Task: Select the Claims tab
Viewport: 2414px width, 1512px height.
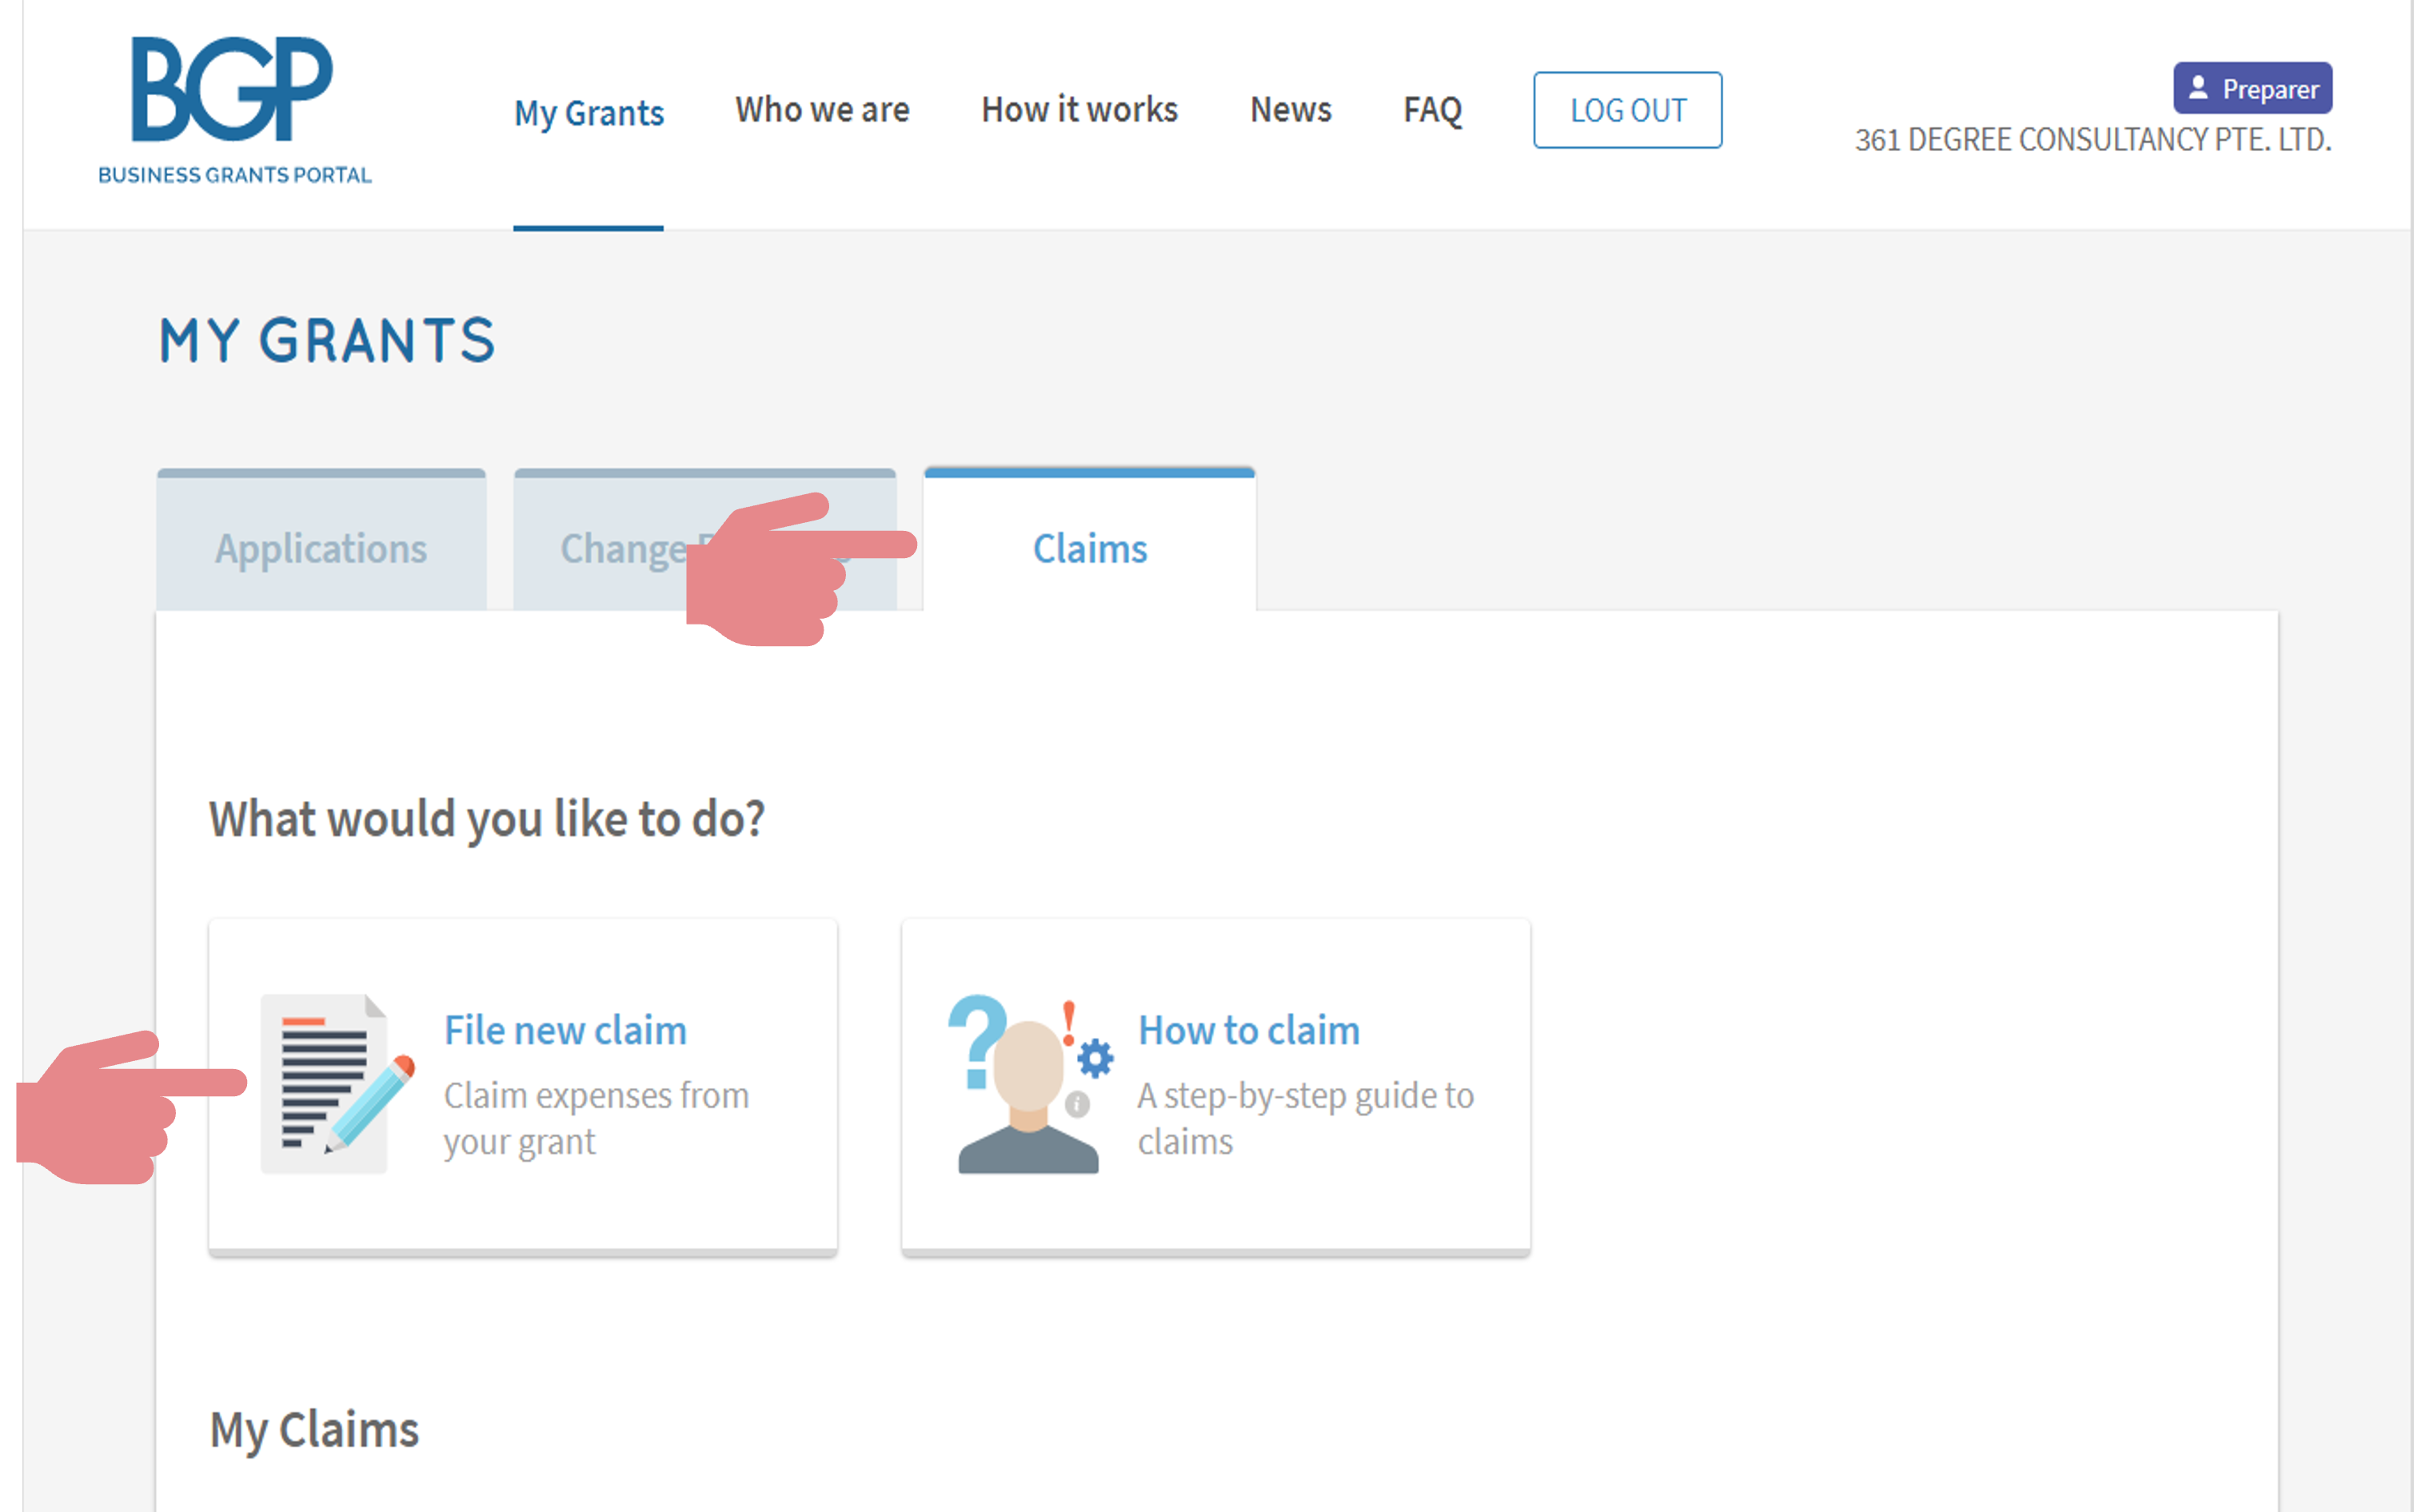Action: pos(1089,548)
